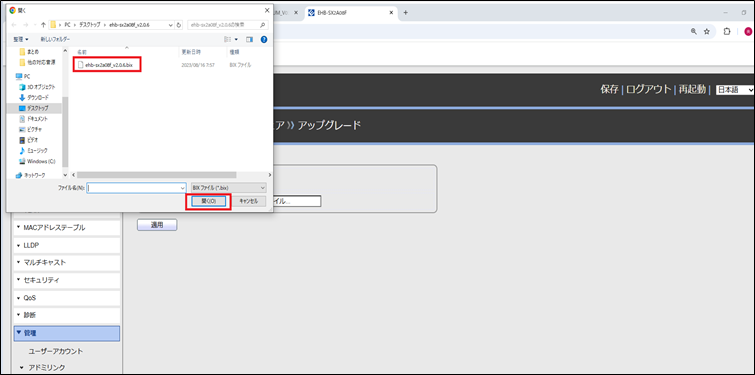Expand the QoS menu
Viewport: 755px width, 375px height.
[x=66, y=298]
